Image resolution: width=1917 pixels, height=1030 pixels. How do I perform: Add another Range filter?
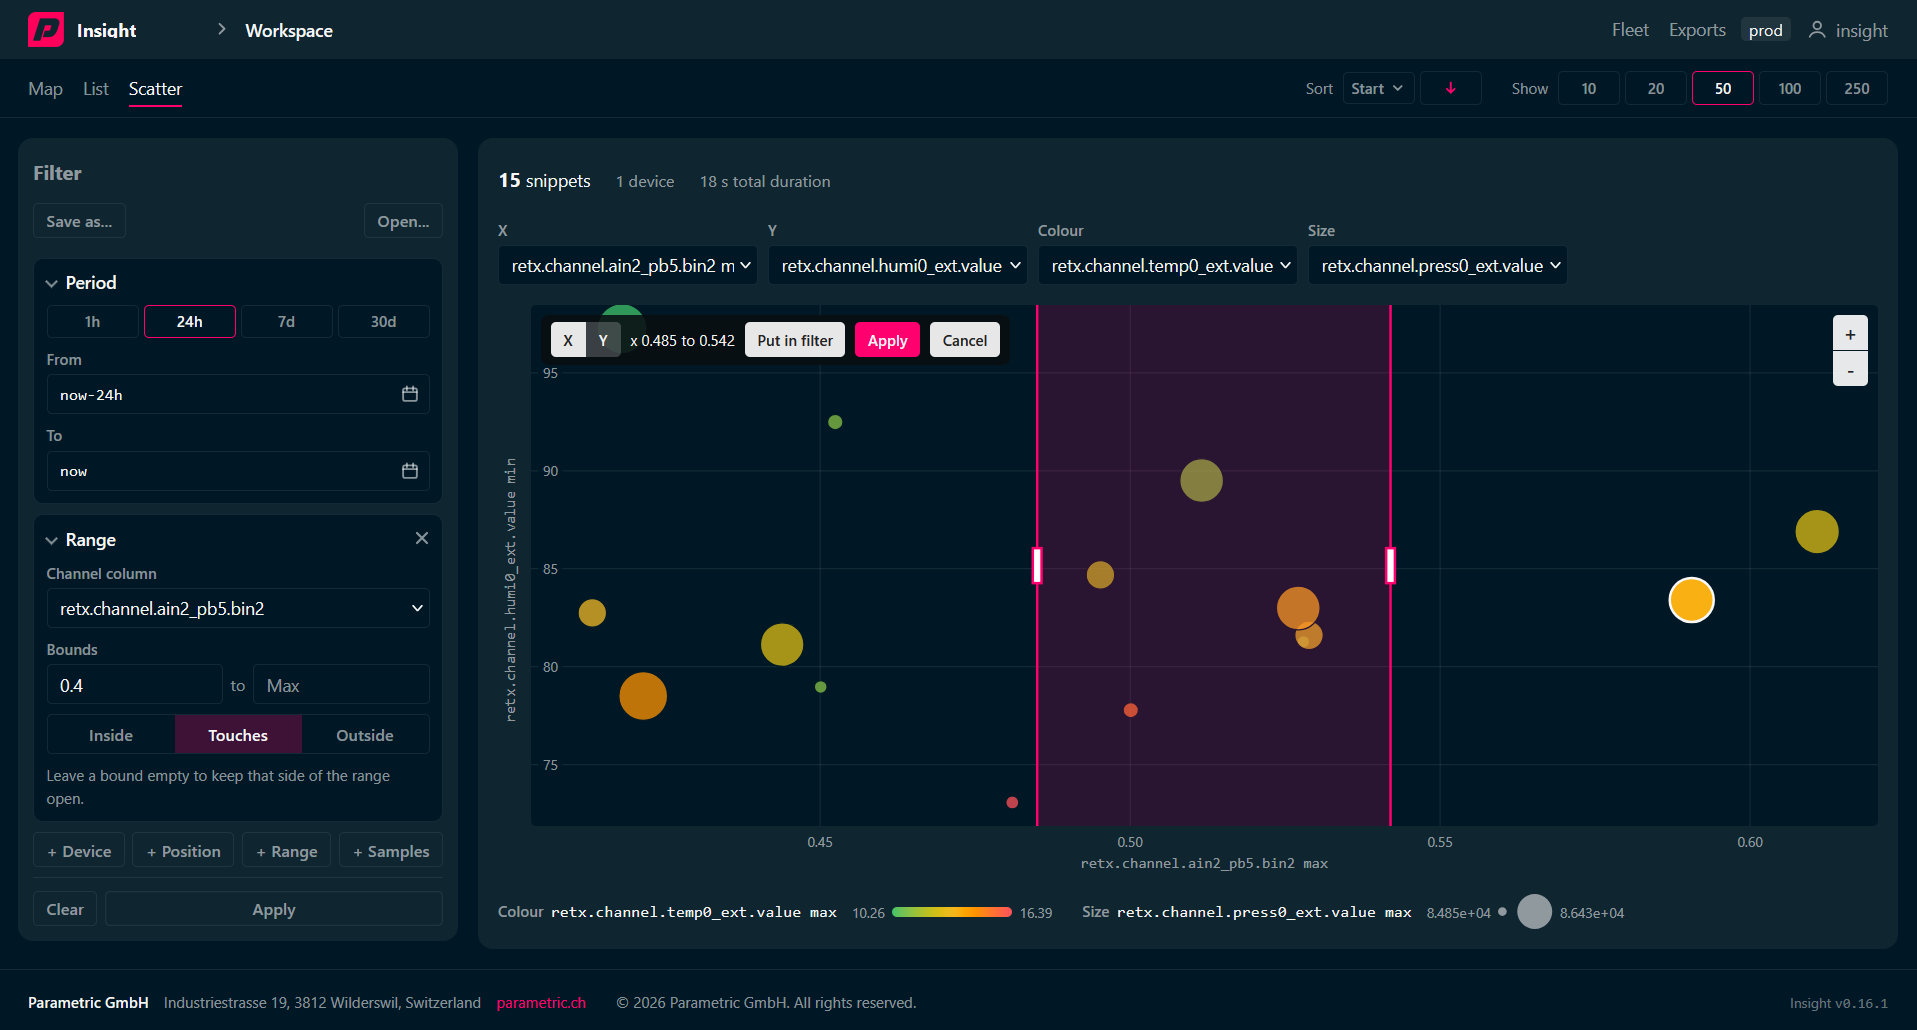[x=286, y=851]
